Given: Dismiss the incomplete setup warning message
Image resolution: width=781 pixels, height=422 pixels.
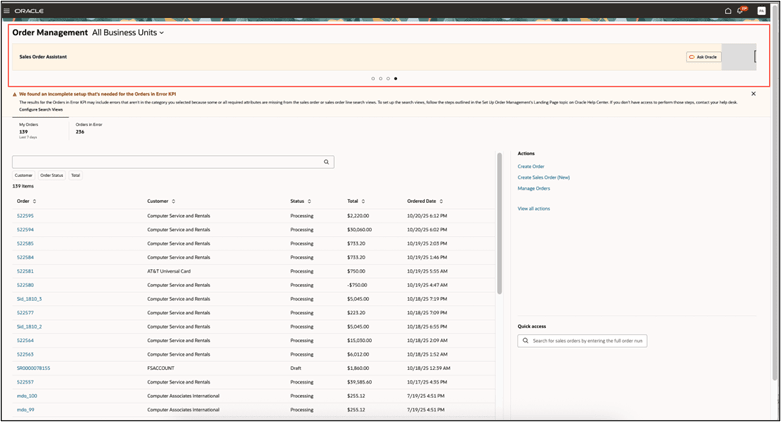Looking at the screenshot, I should [753, 94].
